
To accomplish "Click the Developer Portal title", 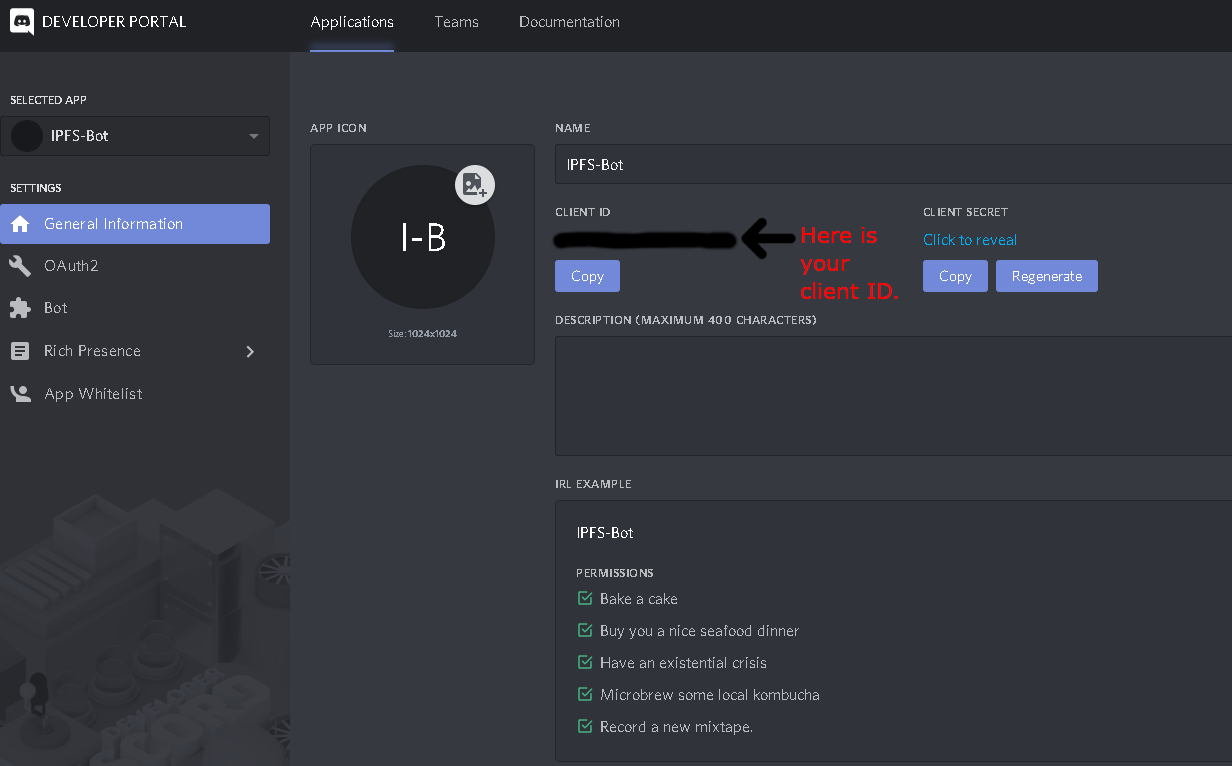I will (114, 21).
